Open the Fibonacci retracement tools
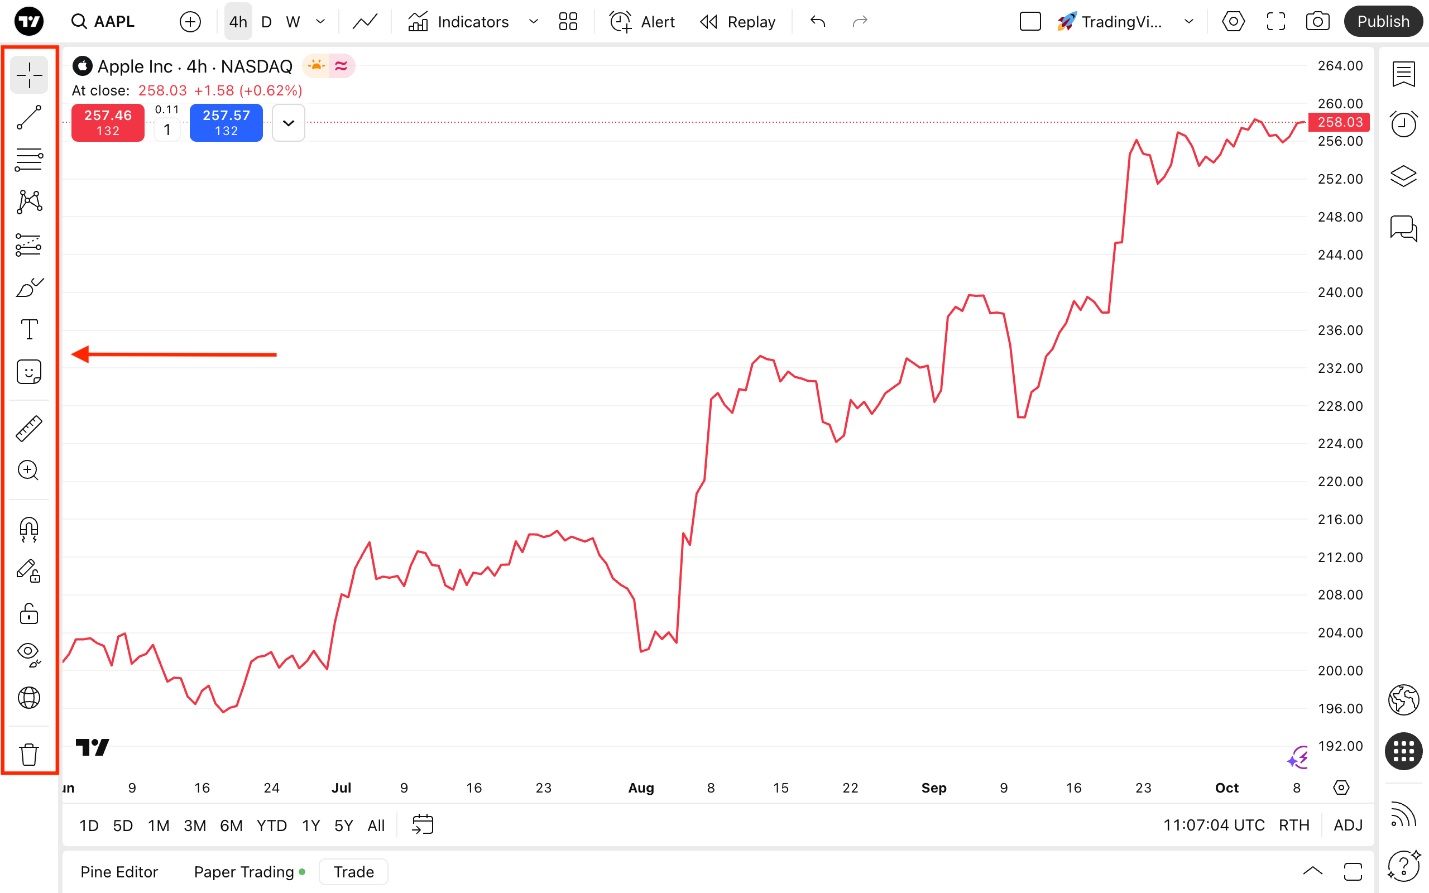This screenshot has width=1429, height=893. point(29,160)
